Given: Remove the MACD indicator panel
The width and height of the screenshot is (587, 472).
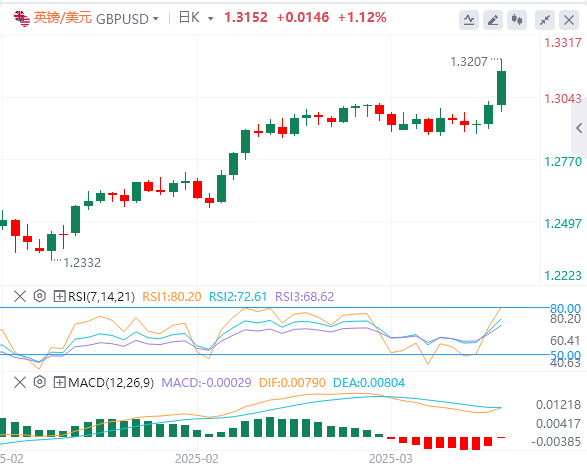Looking at the screenshot, I should pyautogui.click(x=19, y=382).
